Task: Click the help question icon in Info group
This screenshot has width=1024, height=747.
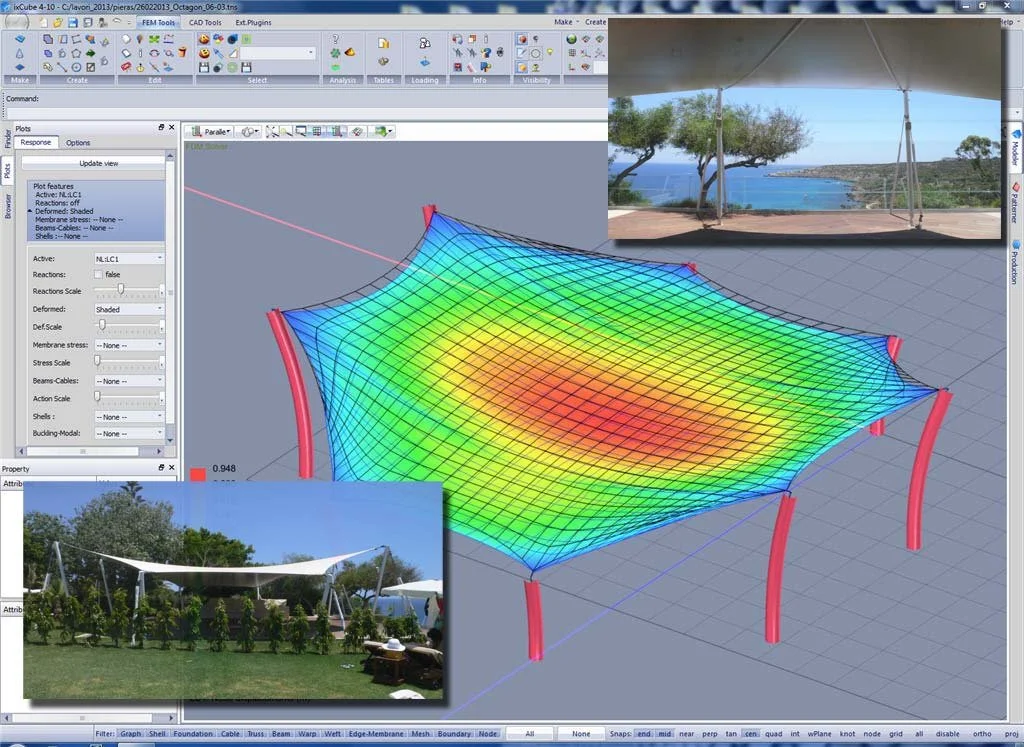Action: coord(486,53)
